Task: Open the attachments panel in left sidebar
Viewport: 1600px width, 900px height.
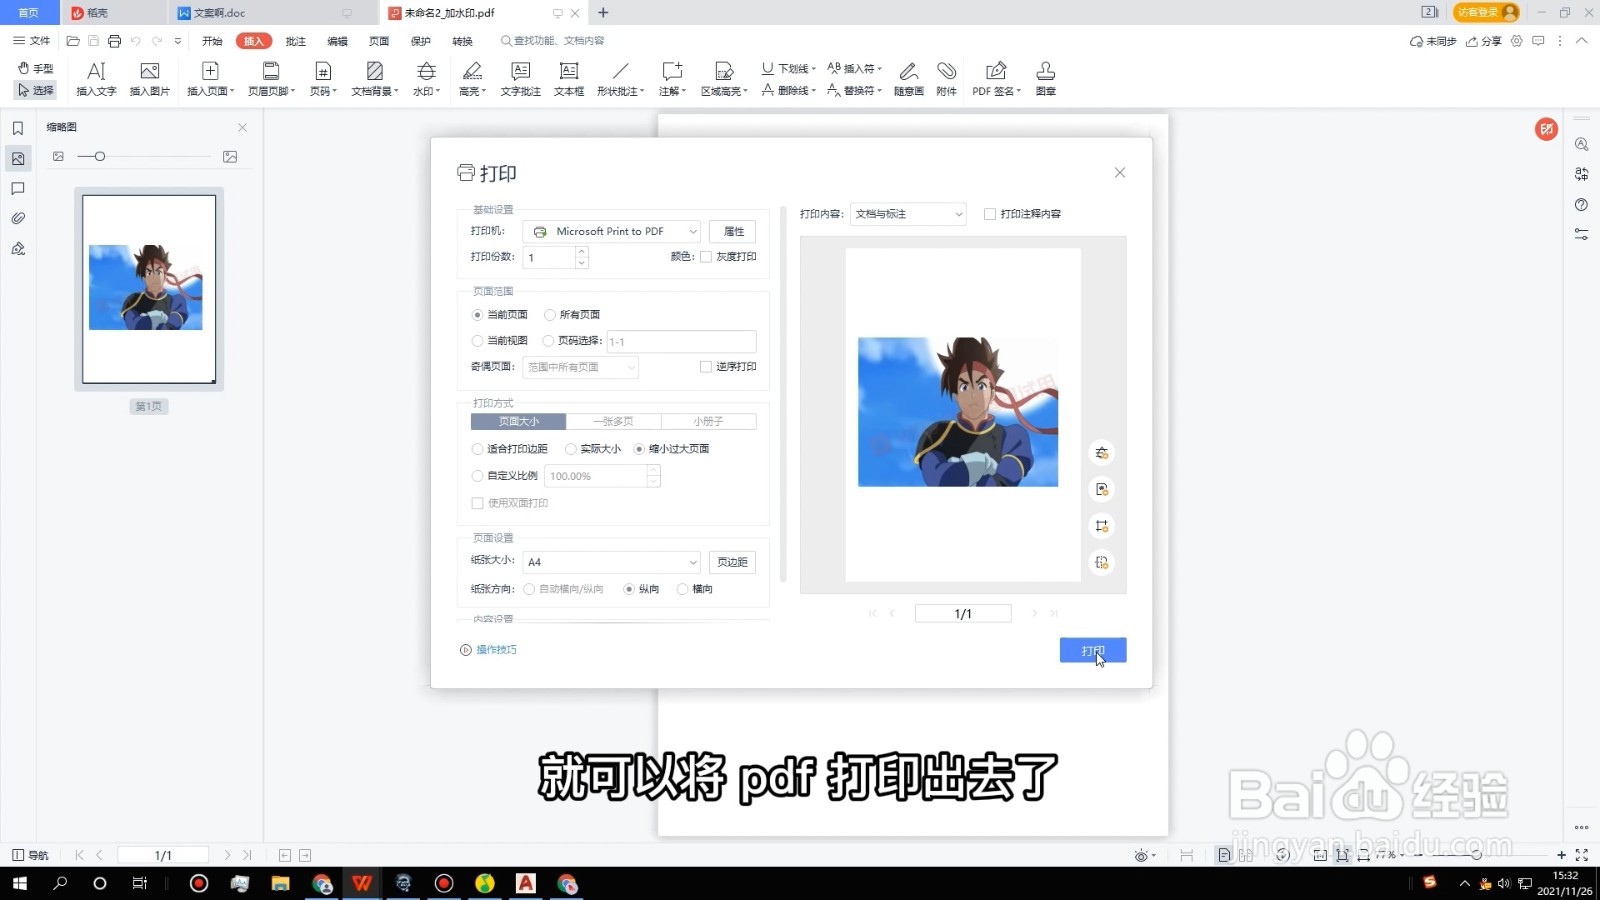Action: click(18, 218)
